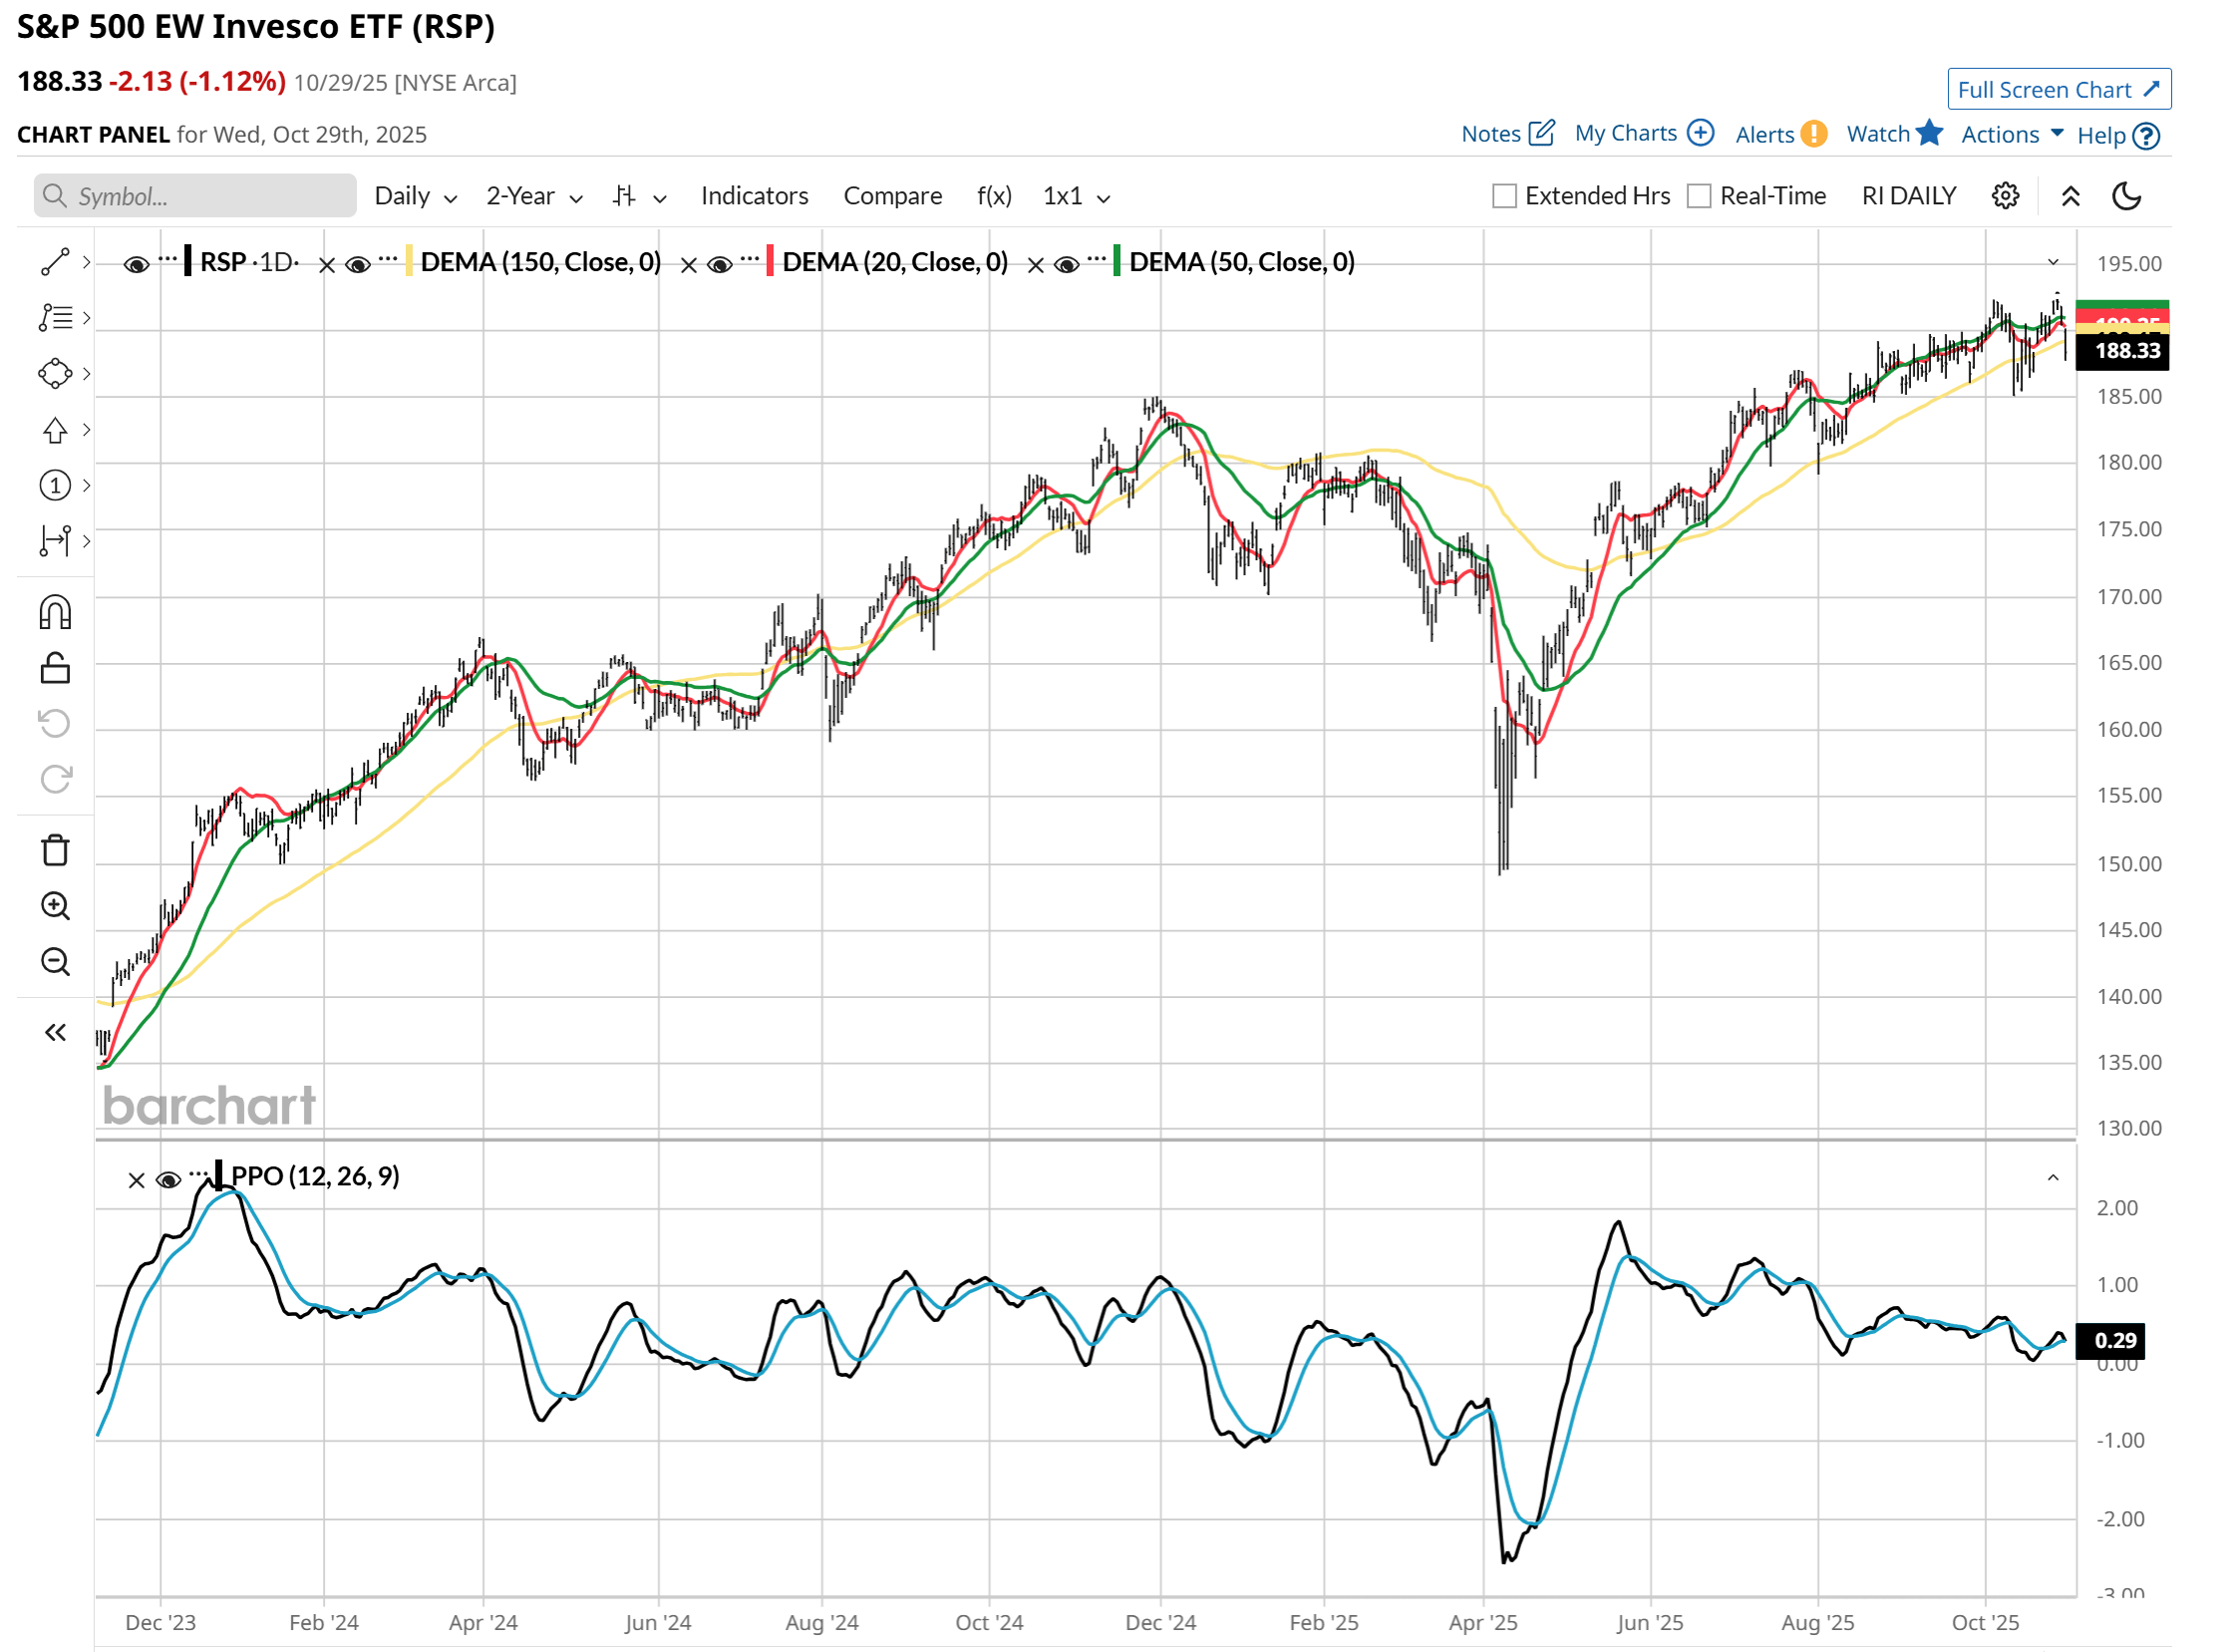Click inside the Symbol search field
Screen dimensions: 2234x1652
(195, 196)
